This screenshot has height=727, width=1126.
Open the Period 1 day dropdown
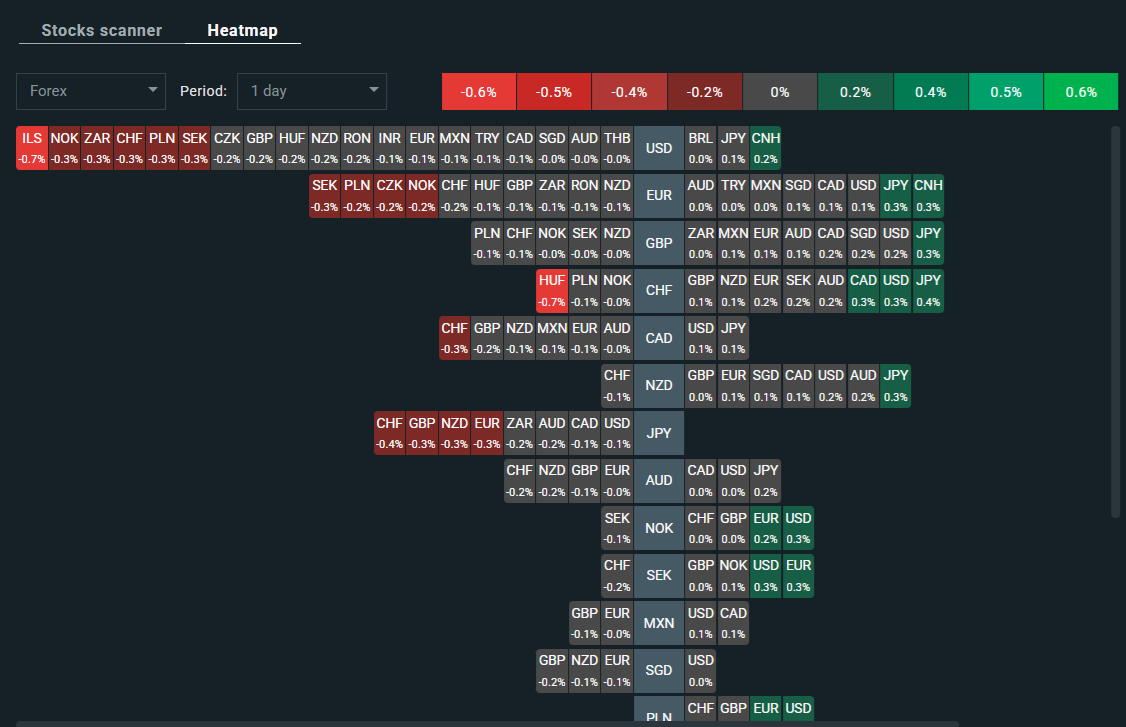point(312,91)
